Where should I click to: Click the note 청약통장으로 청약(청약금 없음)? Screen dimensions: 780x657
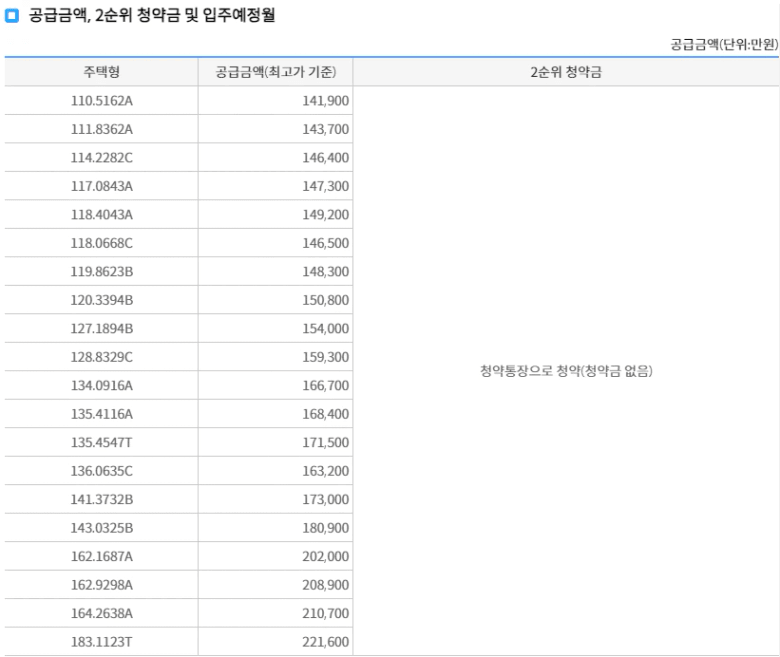566,371
